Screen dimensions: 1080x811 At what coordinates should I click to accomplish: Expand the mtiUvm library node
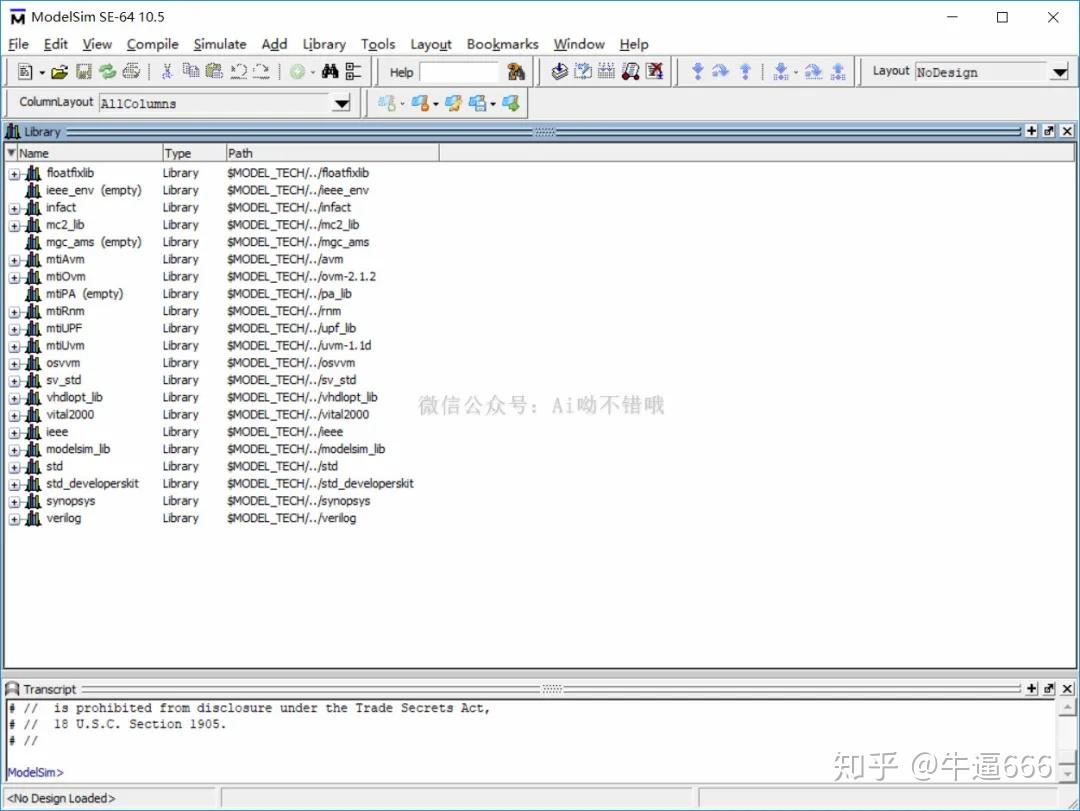[14, 347]
